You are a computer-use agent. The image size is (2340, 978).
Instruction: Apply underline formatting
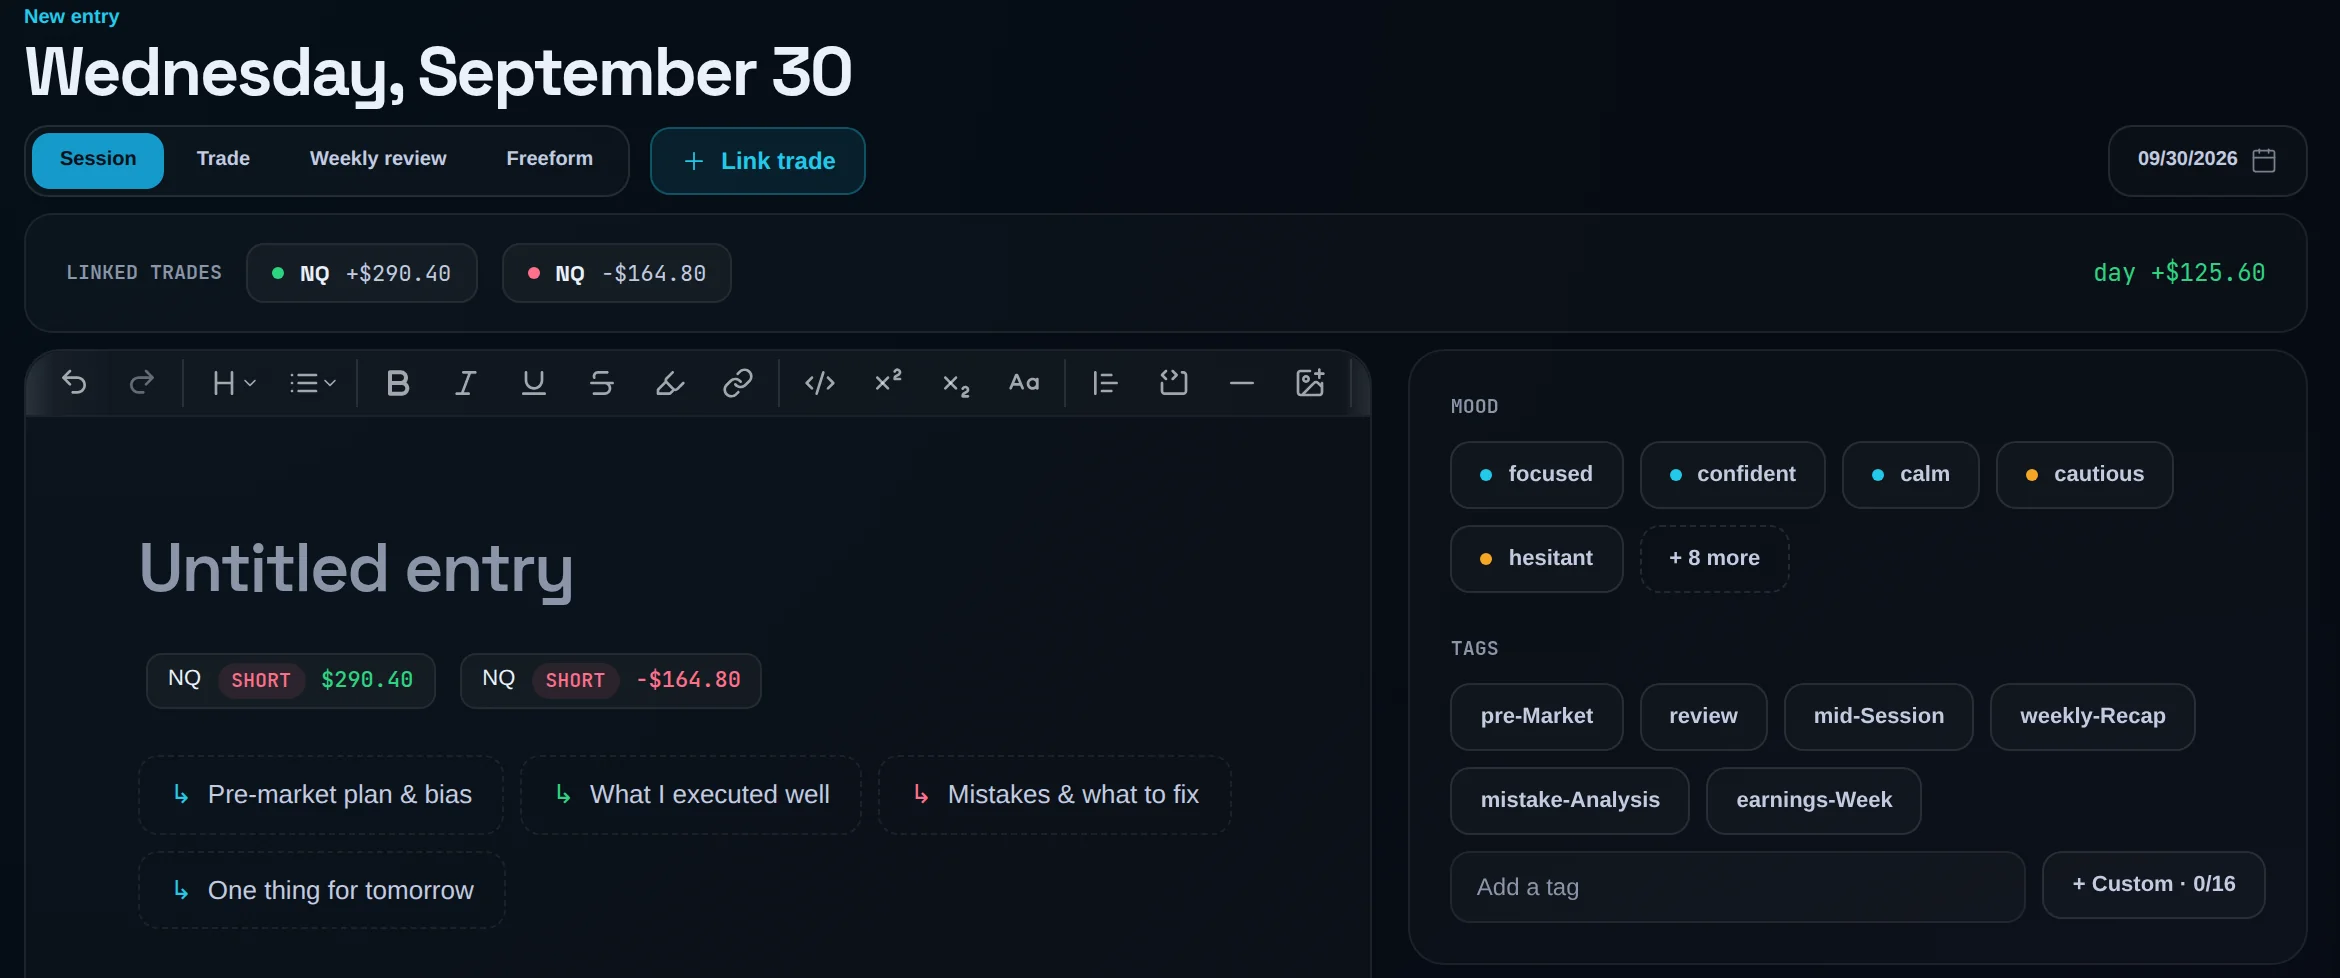534,383
